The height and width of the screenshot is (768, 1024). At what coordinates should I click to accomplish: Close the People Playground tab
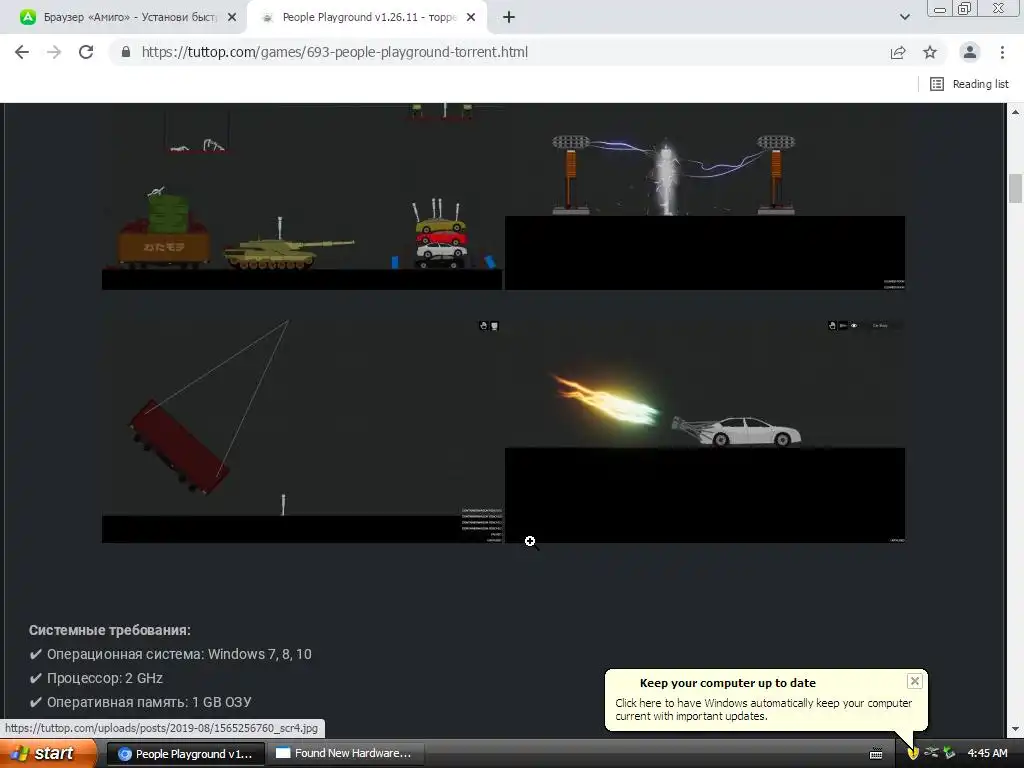pos(471,18)
